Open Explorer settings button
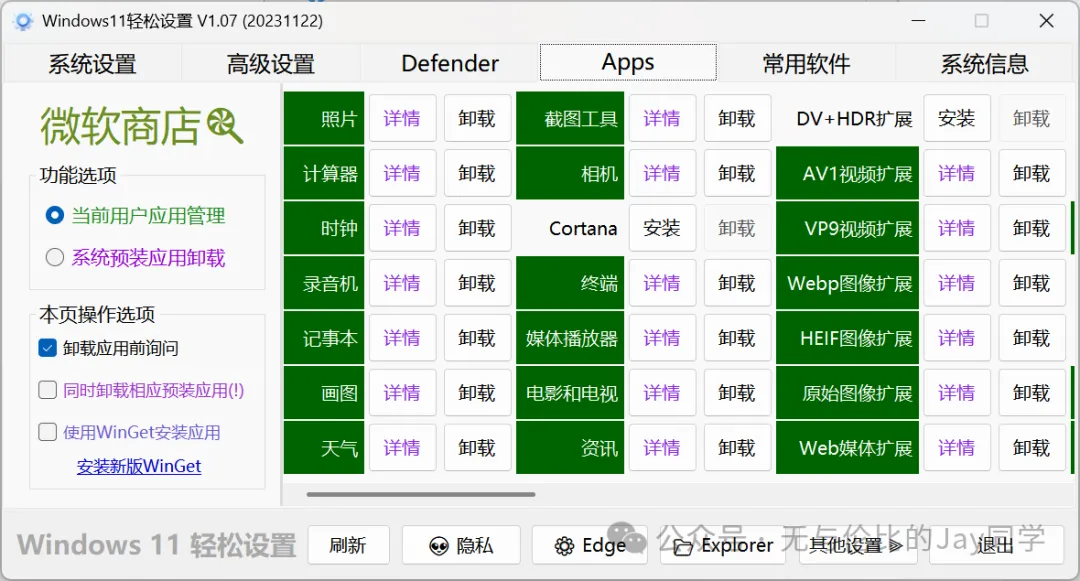The height and width of the screenshot is (581, 1080). [723, 545]
